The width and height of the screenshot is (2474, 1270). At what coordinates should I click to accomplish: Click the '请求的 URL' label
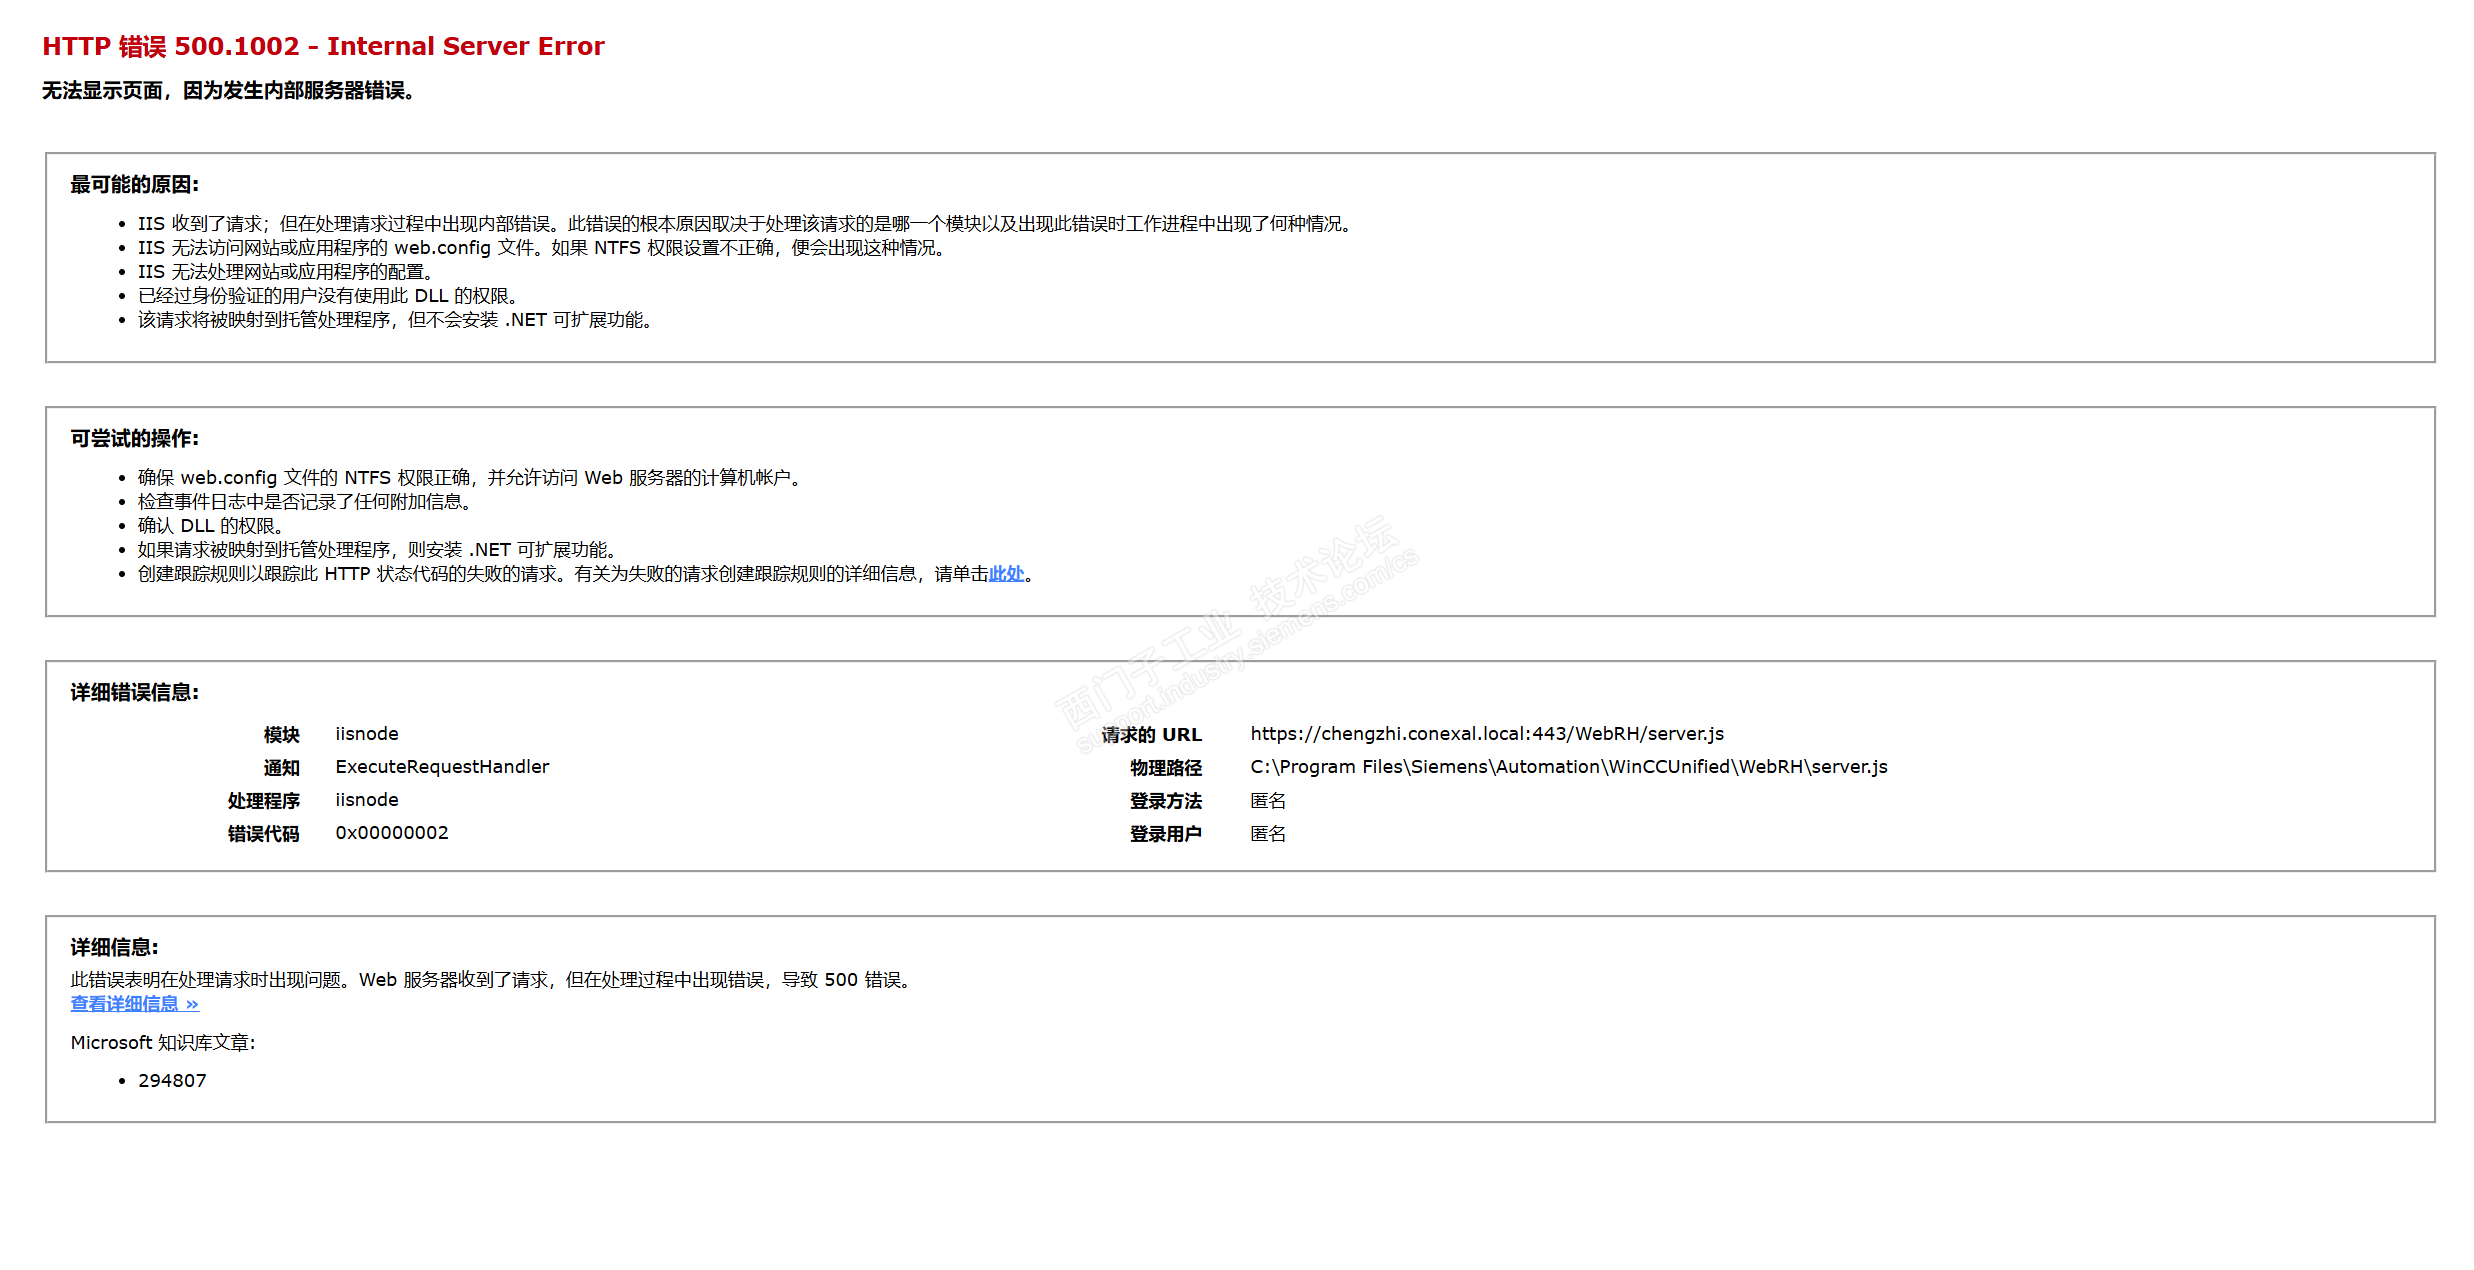point(1151,735)
